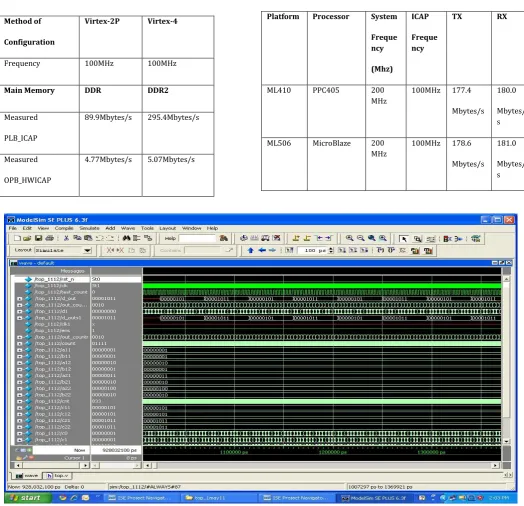This screenshot has width=524, height=506.
Task: Click the Zoom In magnifier icon
Action: [x=349, y=238]
